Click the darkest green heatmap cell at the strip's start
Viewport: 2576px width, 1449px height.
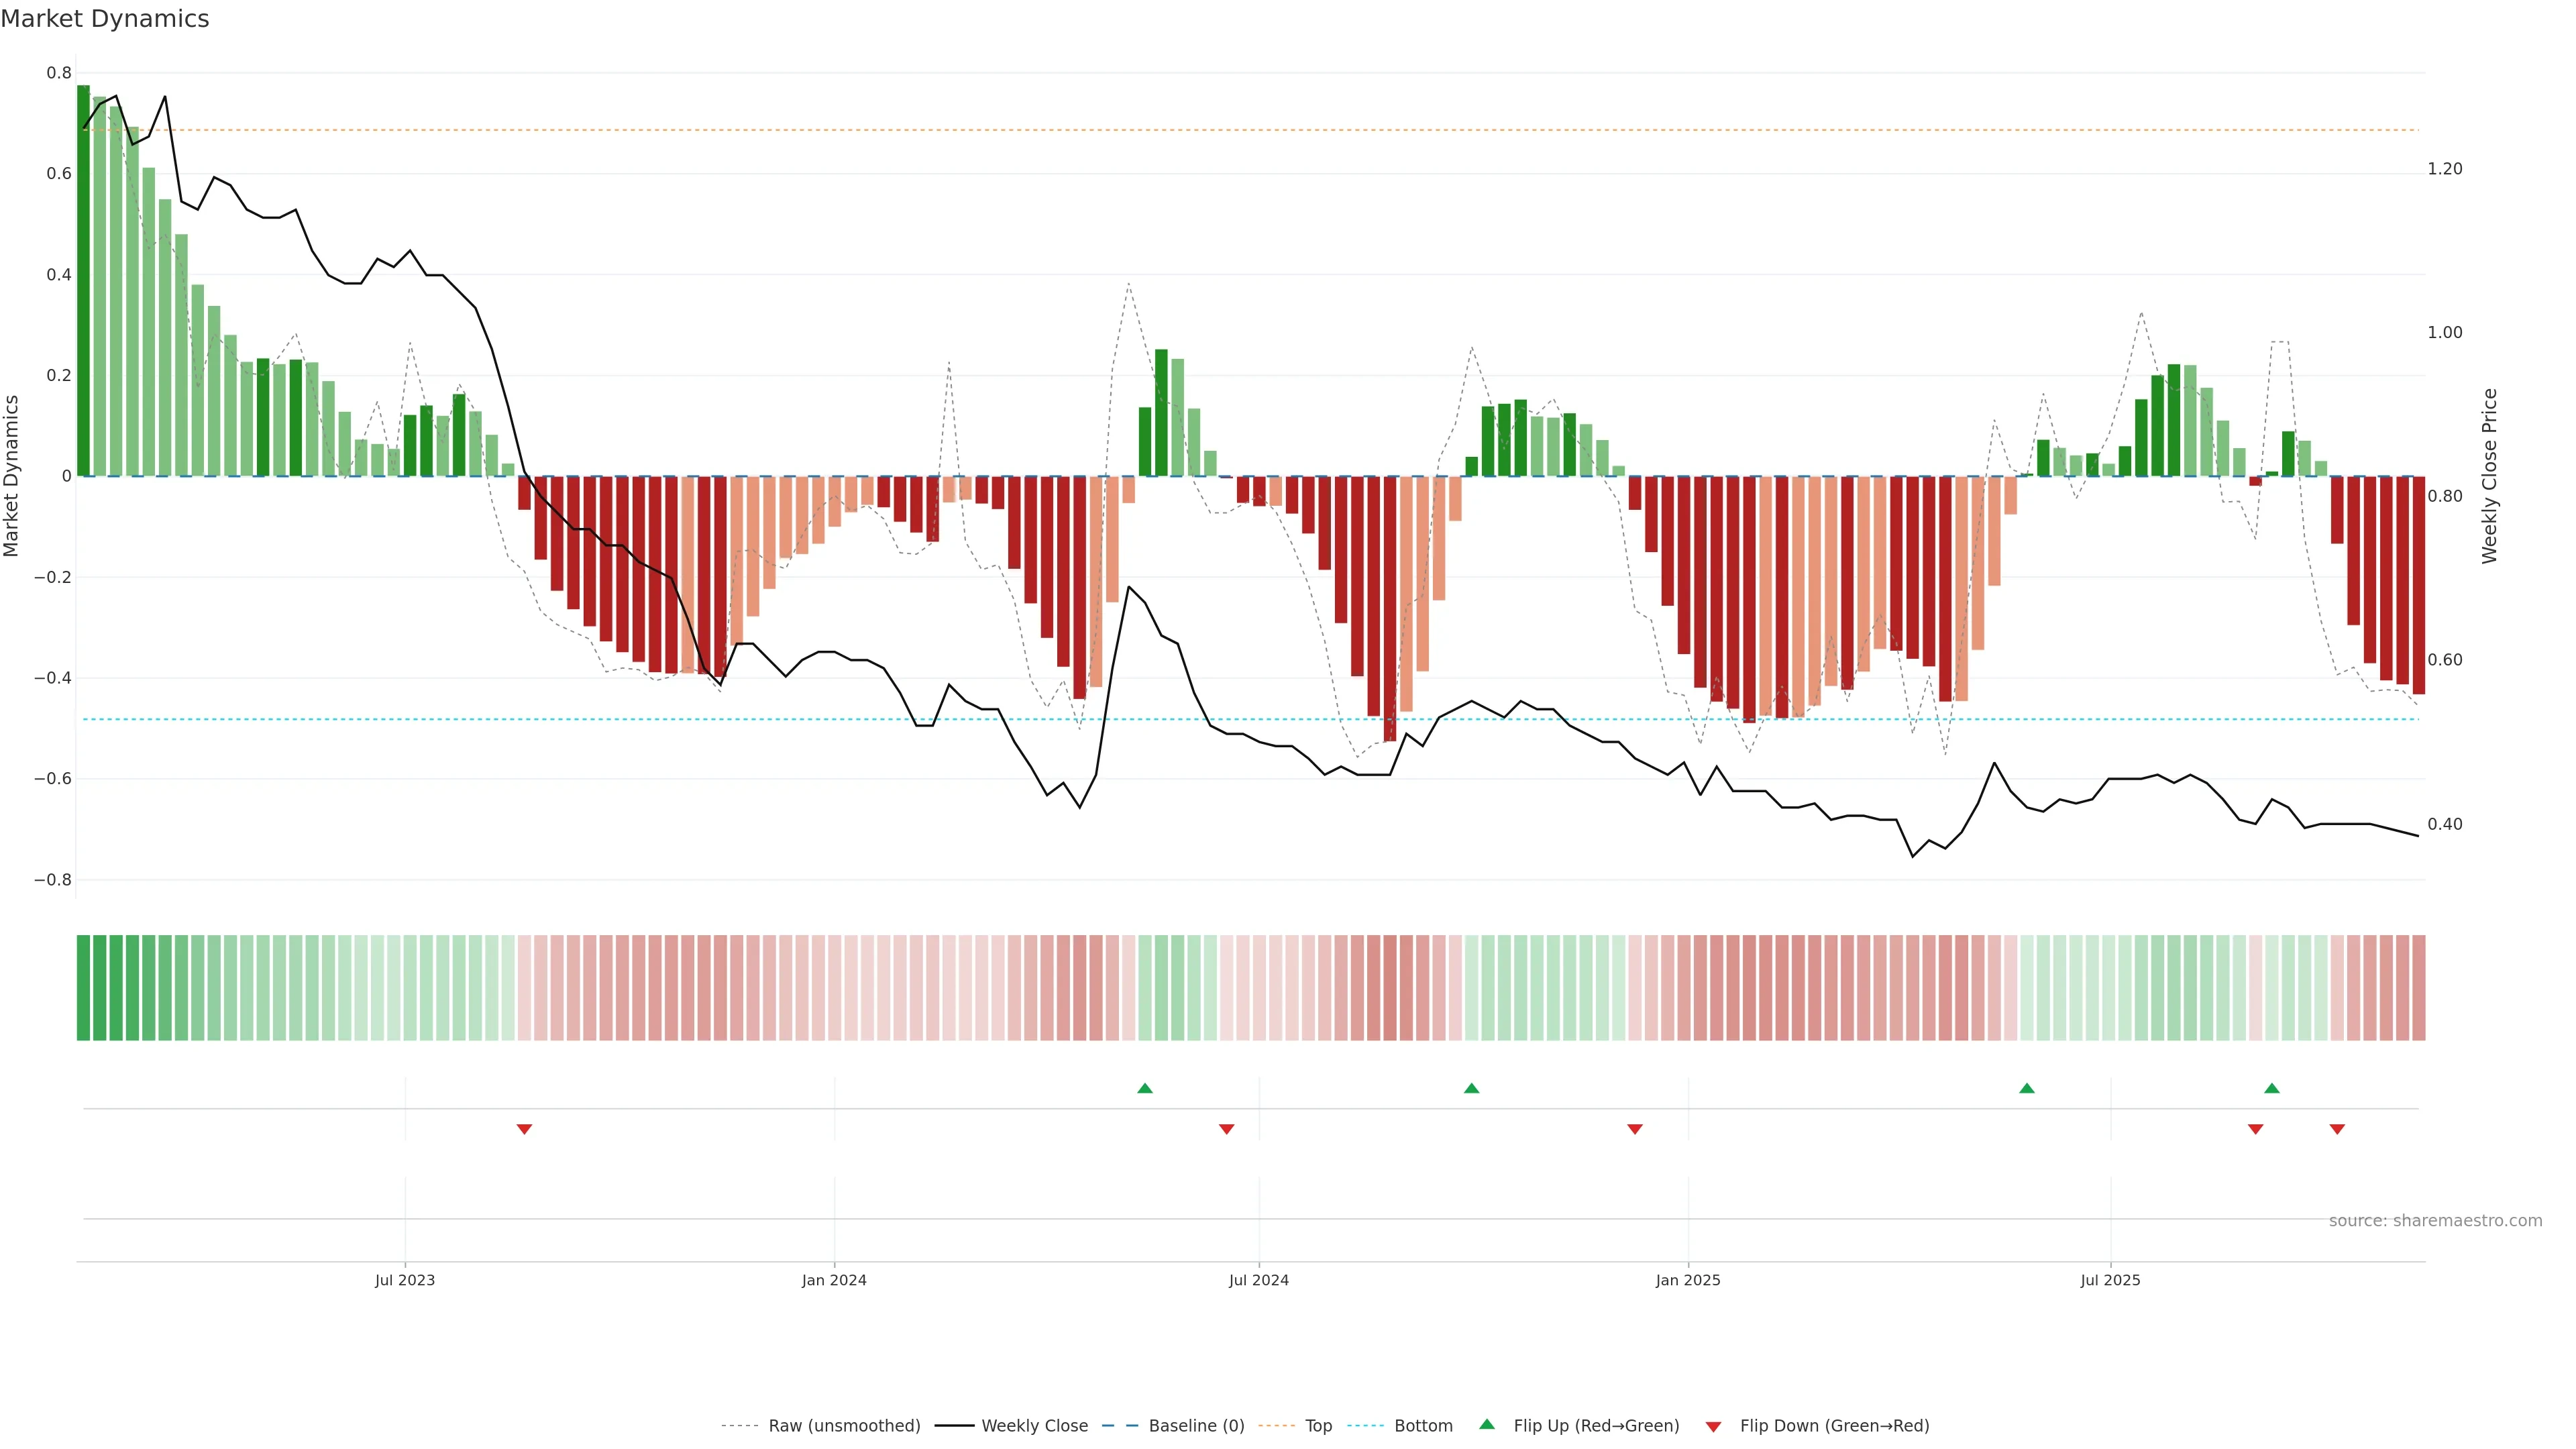83,987
